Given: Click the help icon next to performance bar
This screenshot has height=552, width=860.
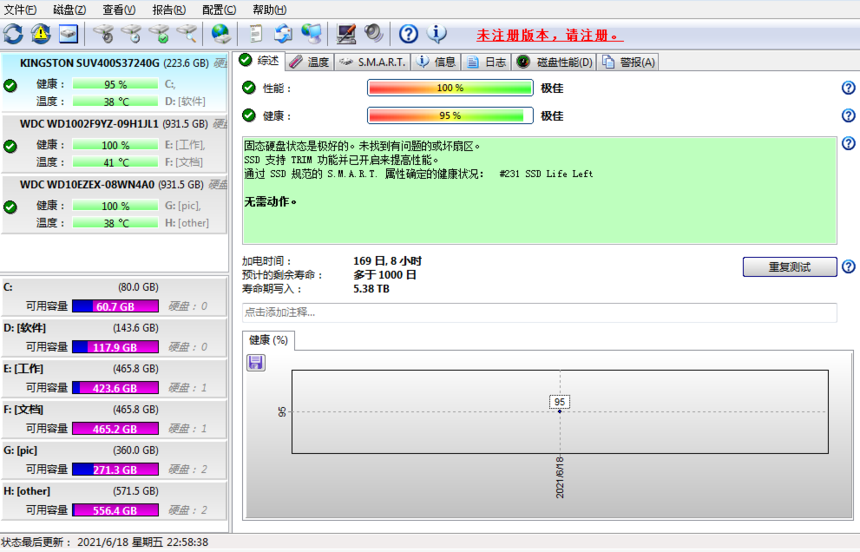Looking at the screenshot, I should [x=849, y=88].
